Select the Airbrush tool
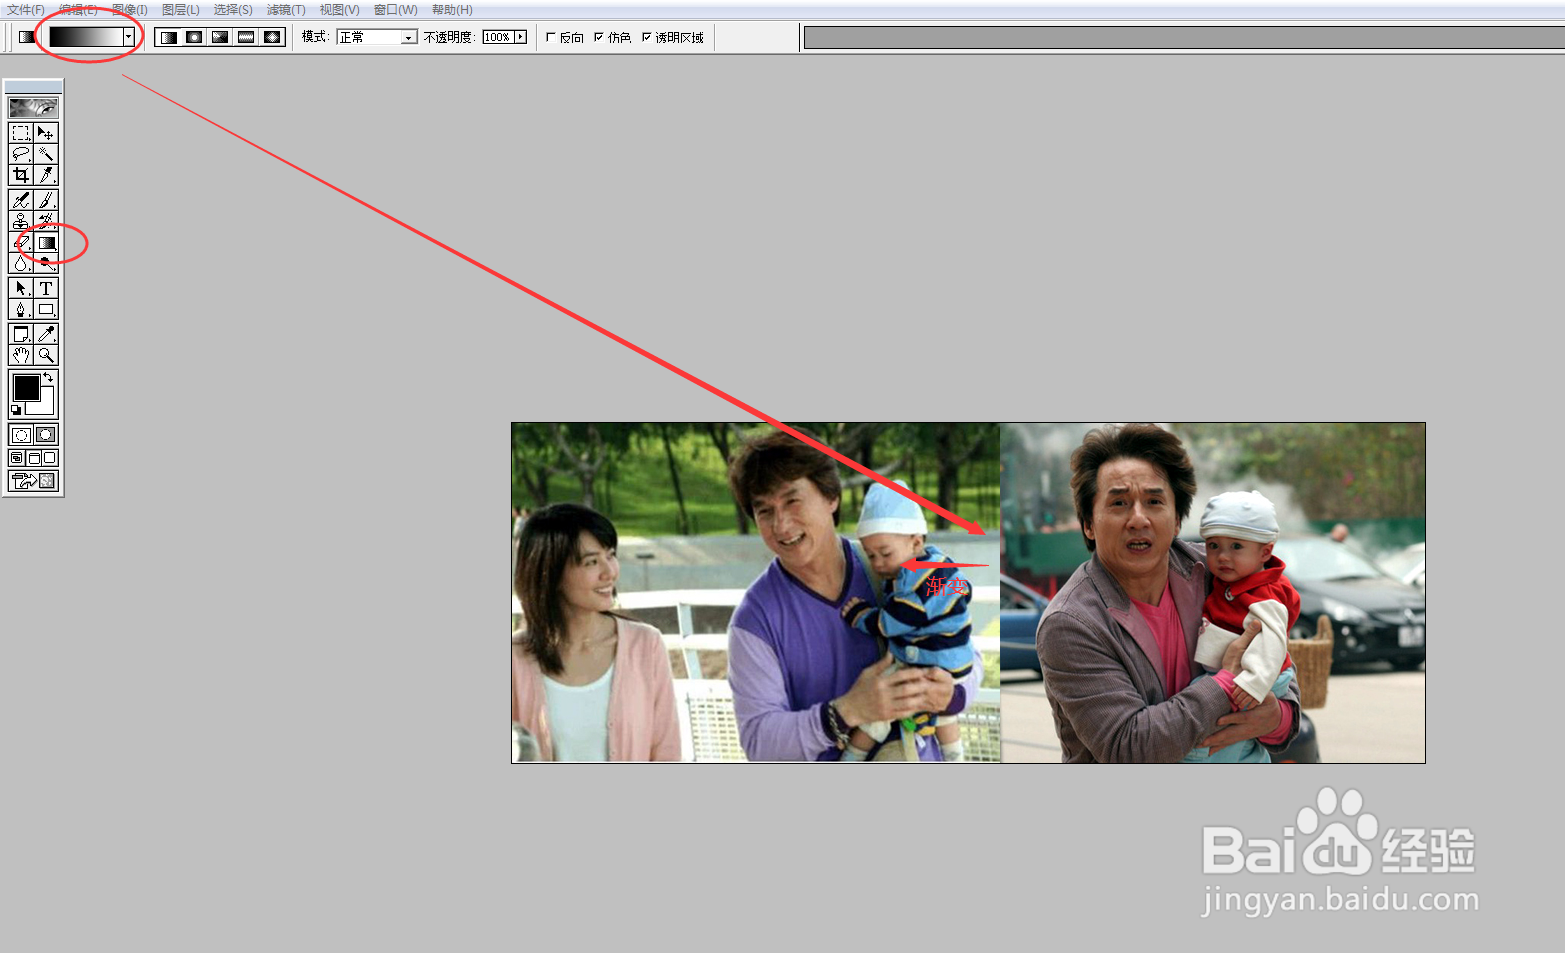The image size is (1565, 953). tap(21, 200)
